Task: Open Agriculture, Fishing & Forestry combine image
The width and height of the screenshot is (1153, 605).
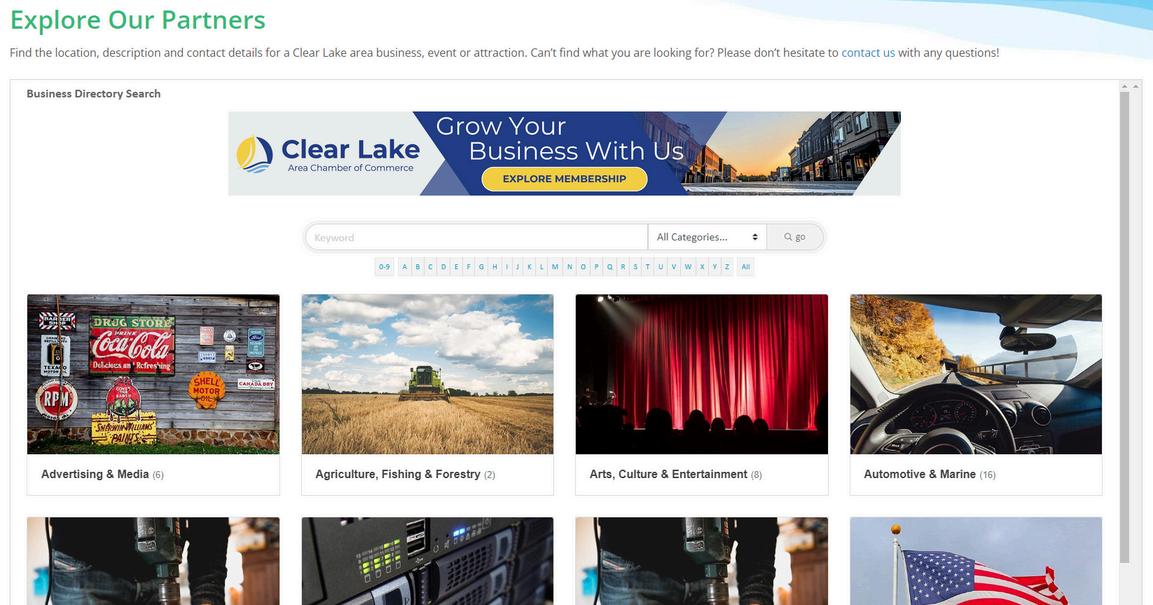Action: 427,374
